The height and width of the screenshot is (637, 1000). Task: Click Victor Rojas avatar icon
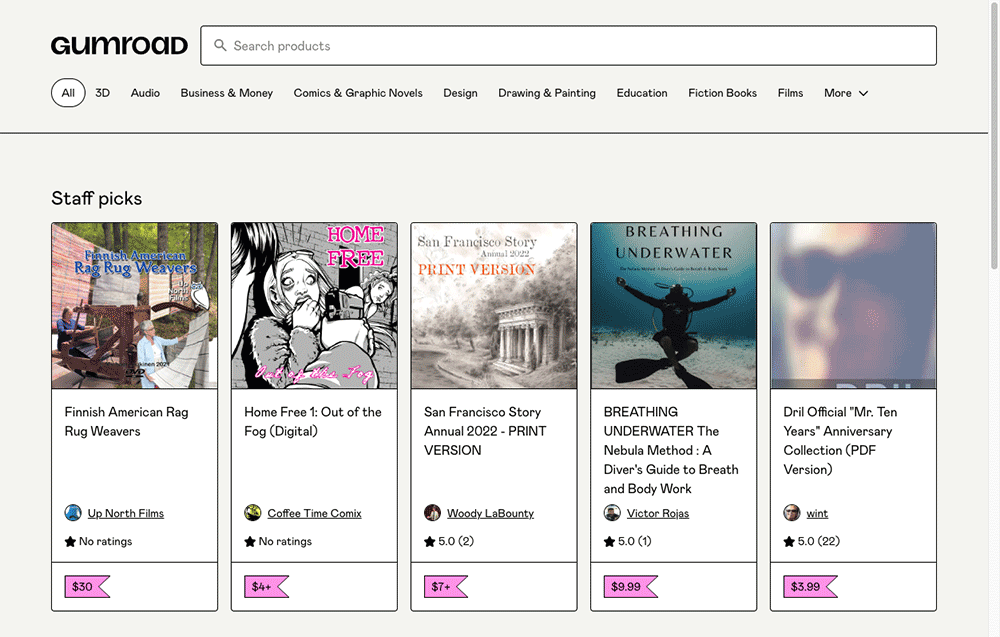point(612,513)
